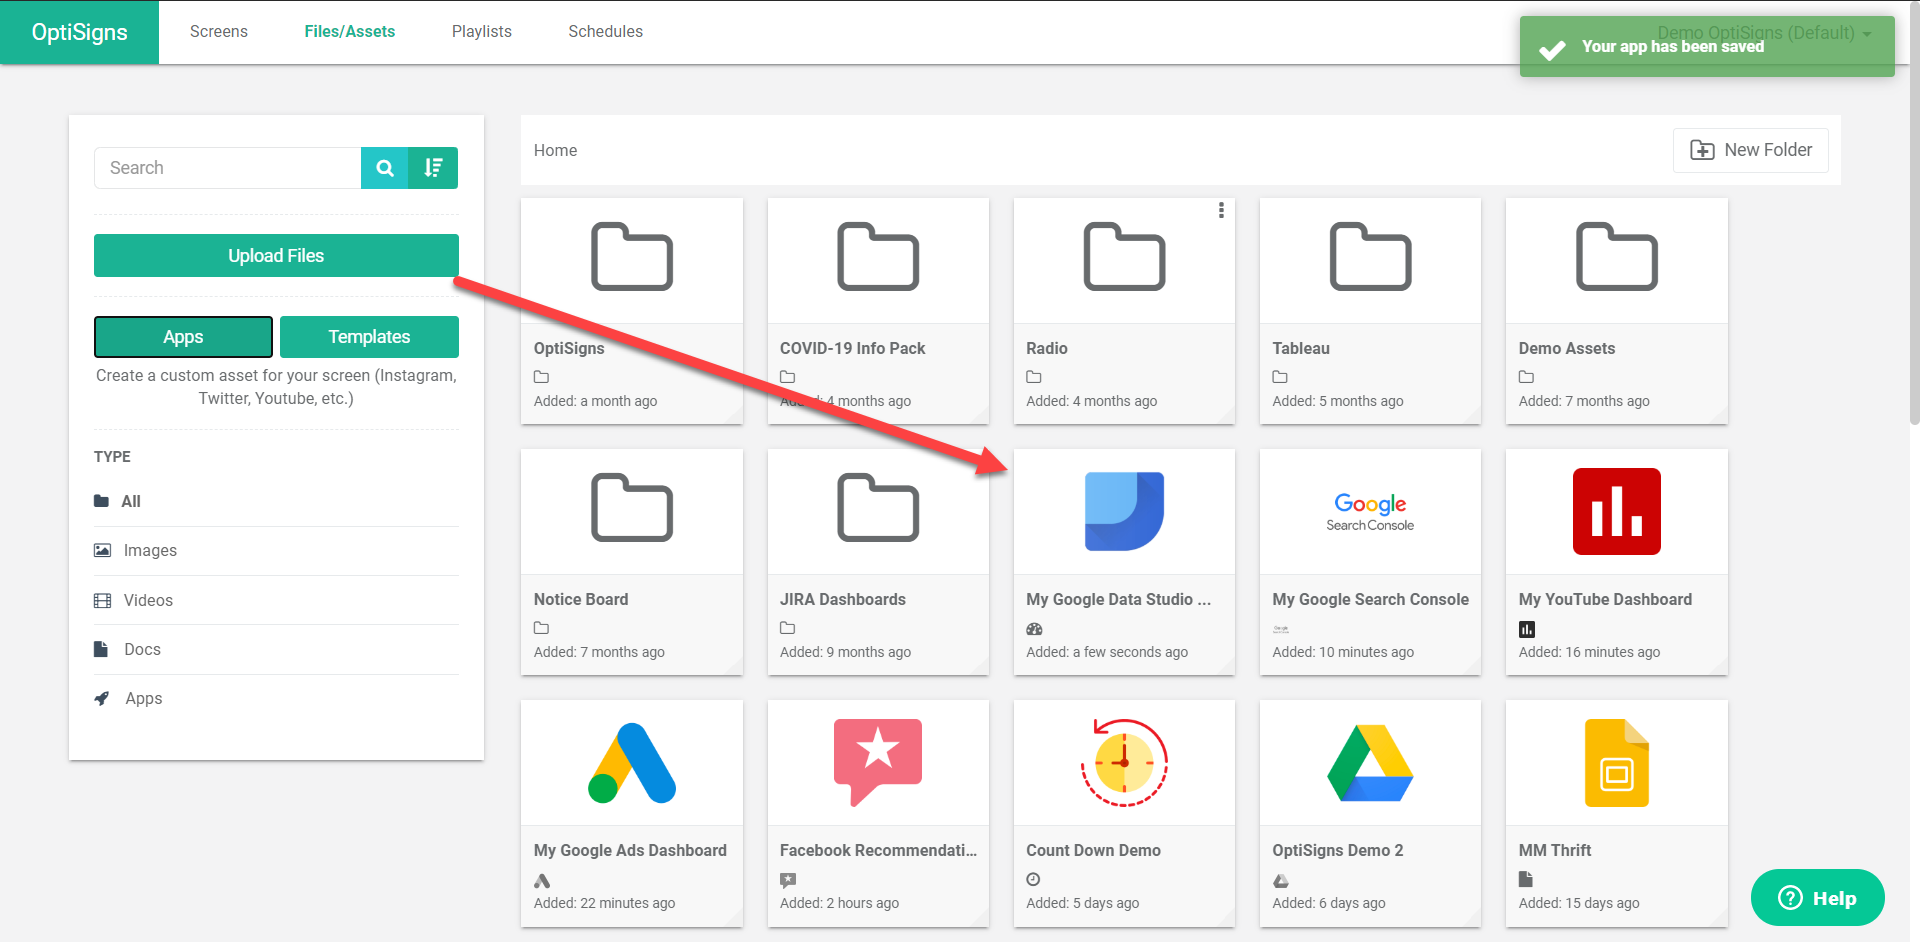This screenshot has width=1920, height=942.
Task: Open the JIRA Dashboards folder icon
Action: tap(878, 508)
